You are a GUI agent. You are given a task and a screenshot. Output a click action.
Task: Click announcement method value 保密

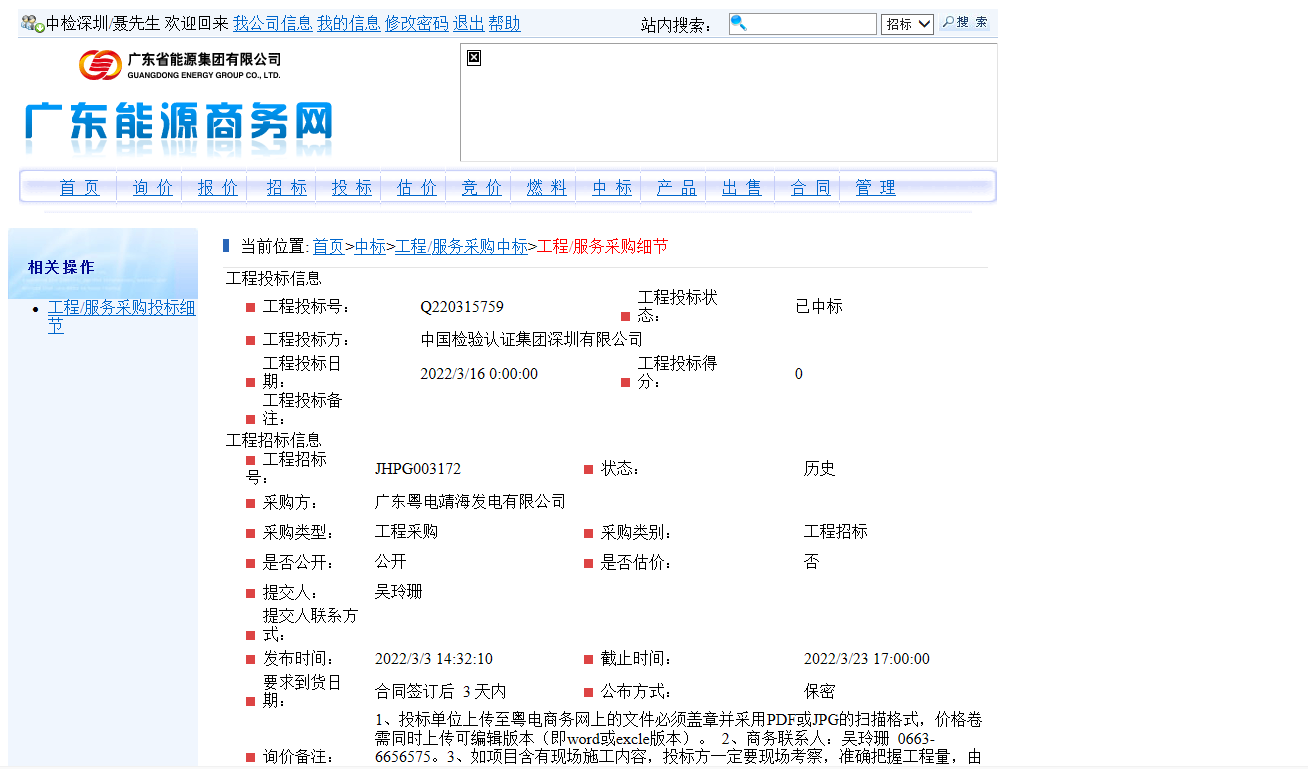click(x=820, y=692)
